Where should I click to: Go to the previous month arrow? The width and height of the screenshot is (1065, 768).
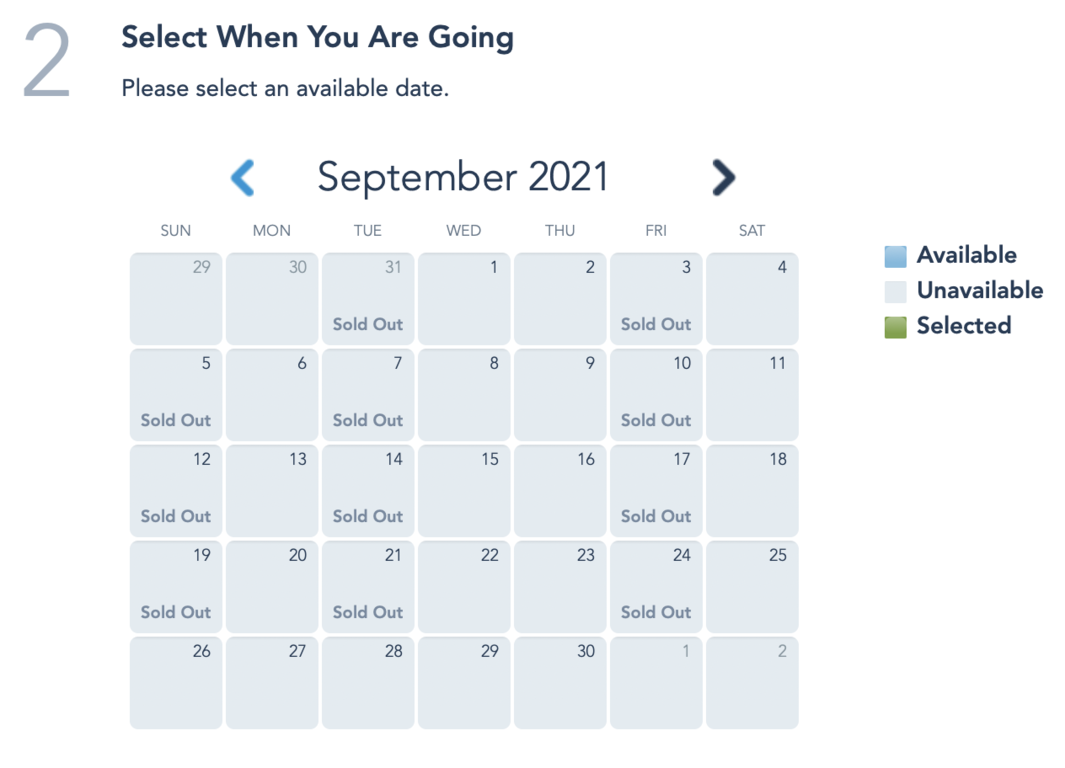[243, 178]
